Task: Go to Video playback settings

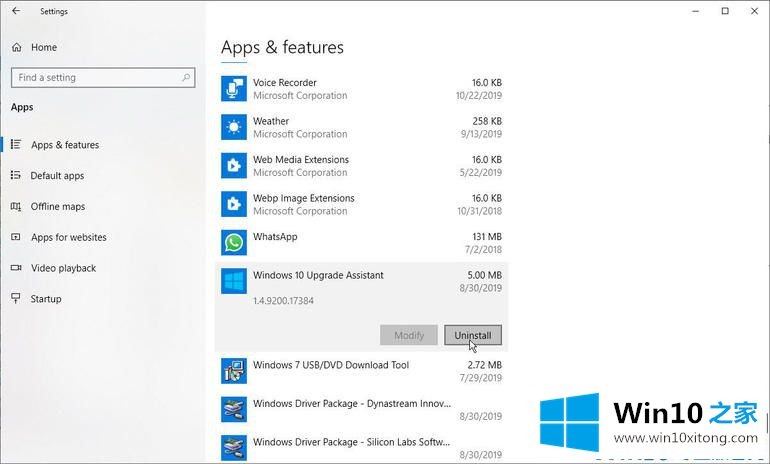Action: [x=63, y=268]
